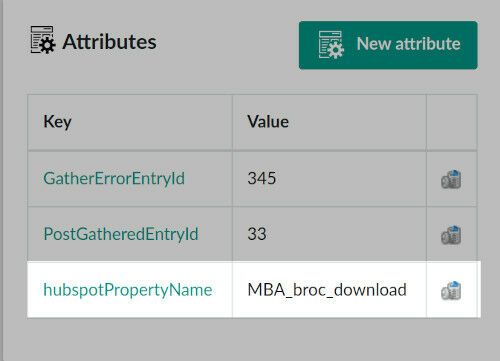500x361 pixels.
Task: Click the Value column header
Action: [329, 122]
